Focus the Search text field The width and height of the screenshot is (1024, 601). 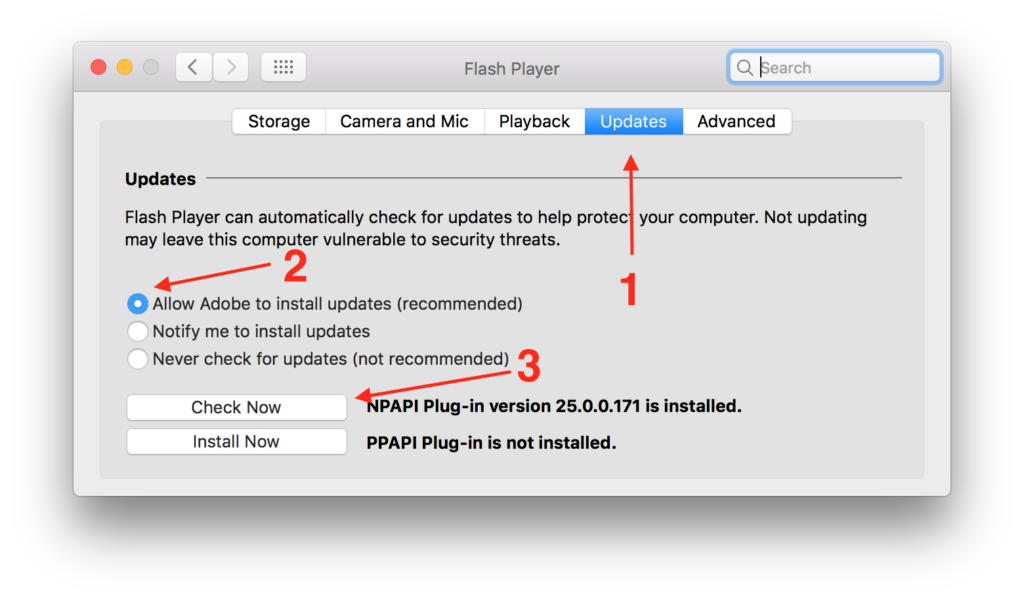[x=835, y=67]
